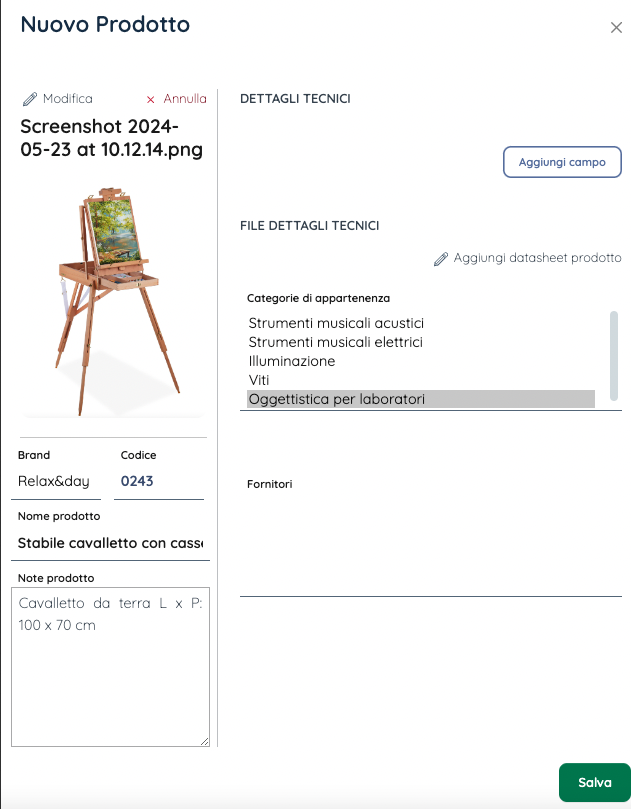
Task: Select Strumenti musicali acustici category
Action: 336,323
